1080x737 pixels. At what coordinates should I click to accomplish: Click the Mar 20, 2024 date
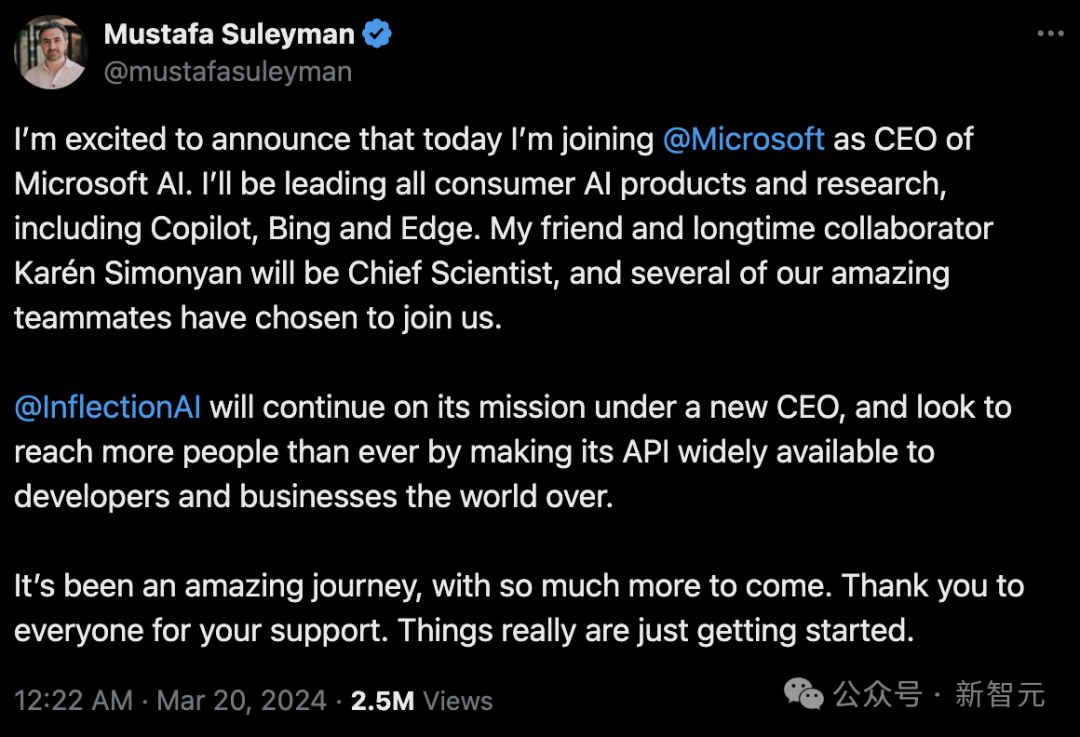click(241, 700)
